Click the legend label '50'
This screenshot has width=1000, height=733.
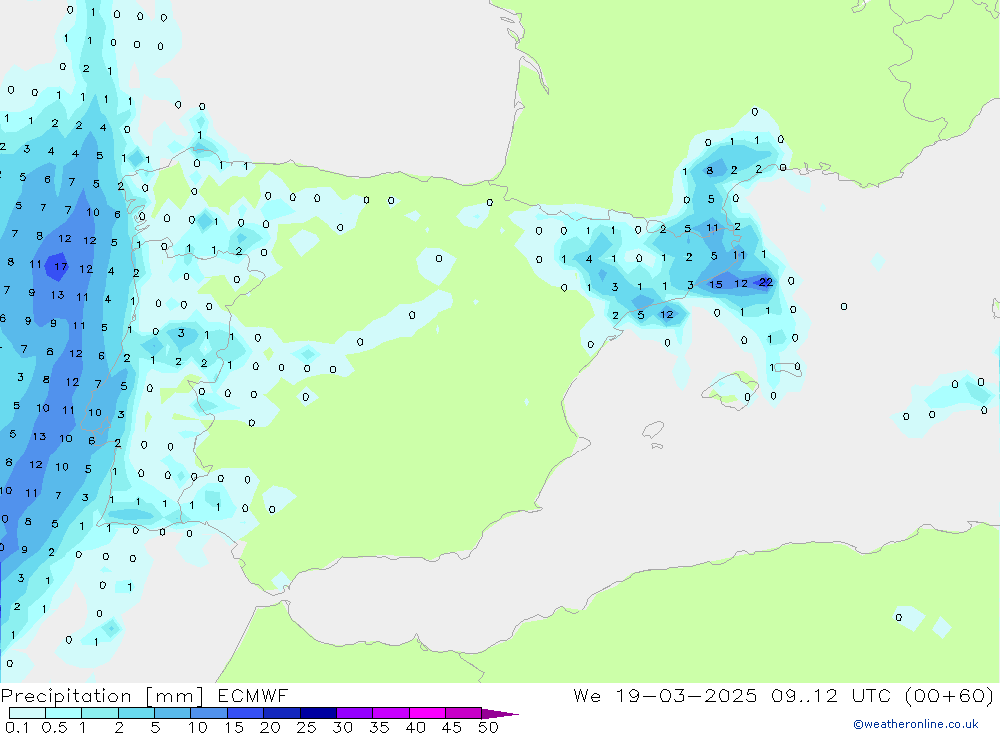pyautogui.click(x=489, y=727)
